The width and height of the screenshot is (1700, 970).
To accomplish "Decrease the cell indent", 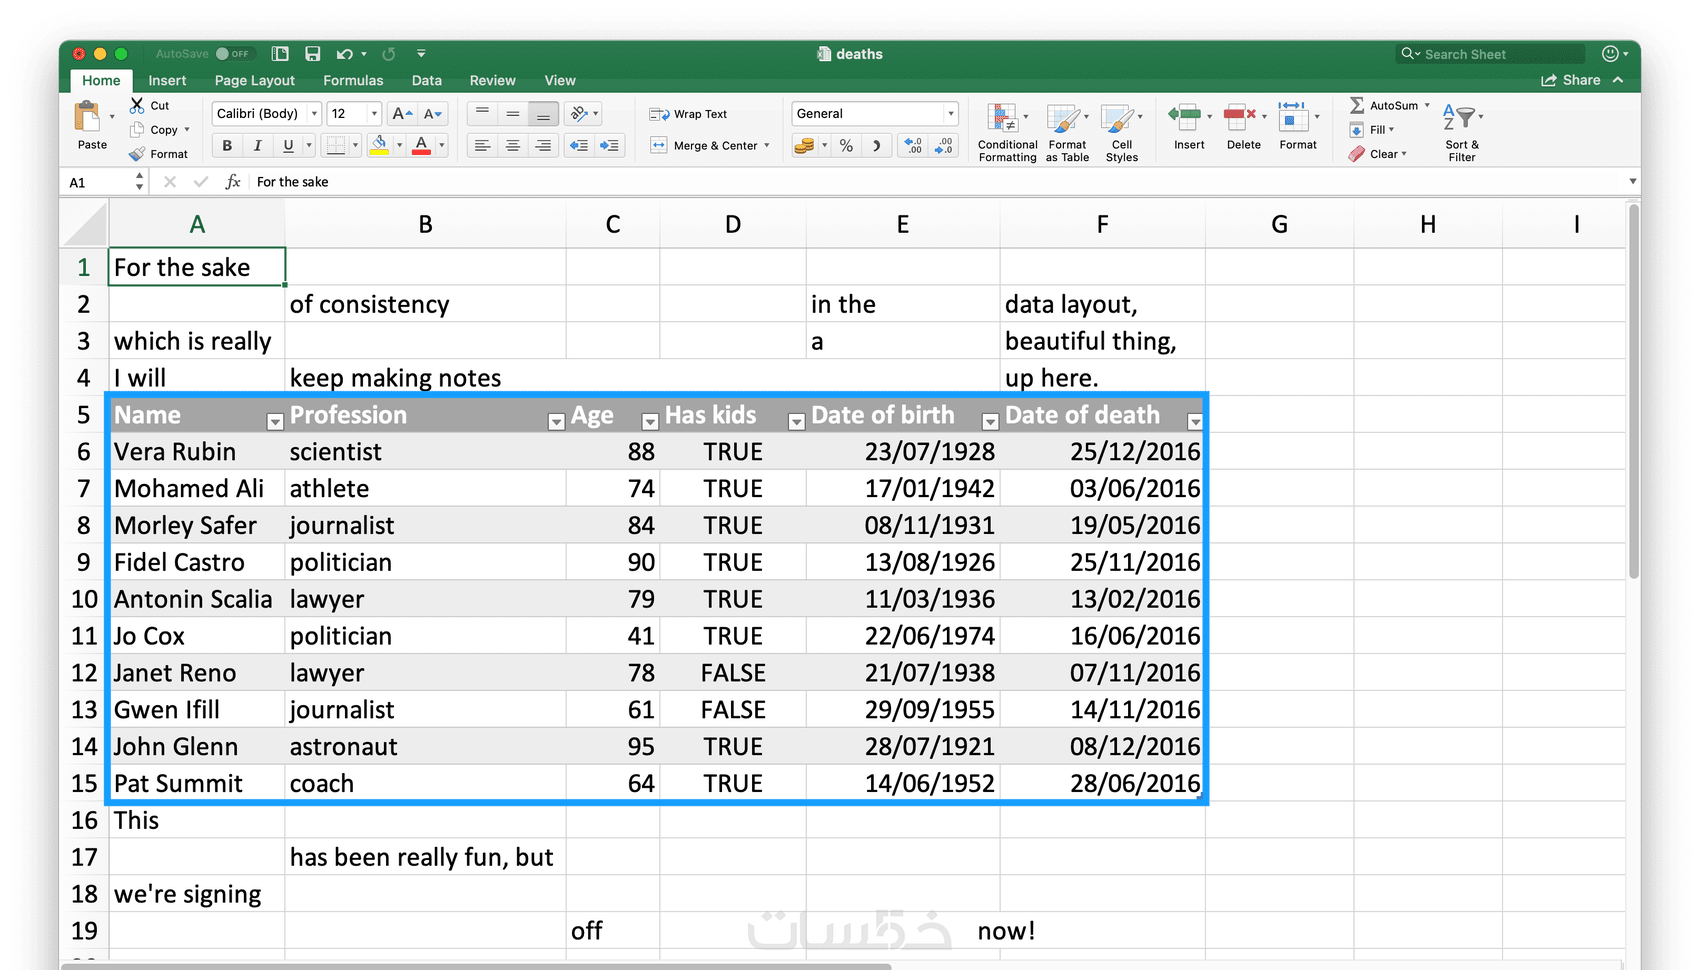I will [579, 146].
